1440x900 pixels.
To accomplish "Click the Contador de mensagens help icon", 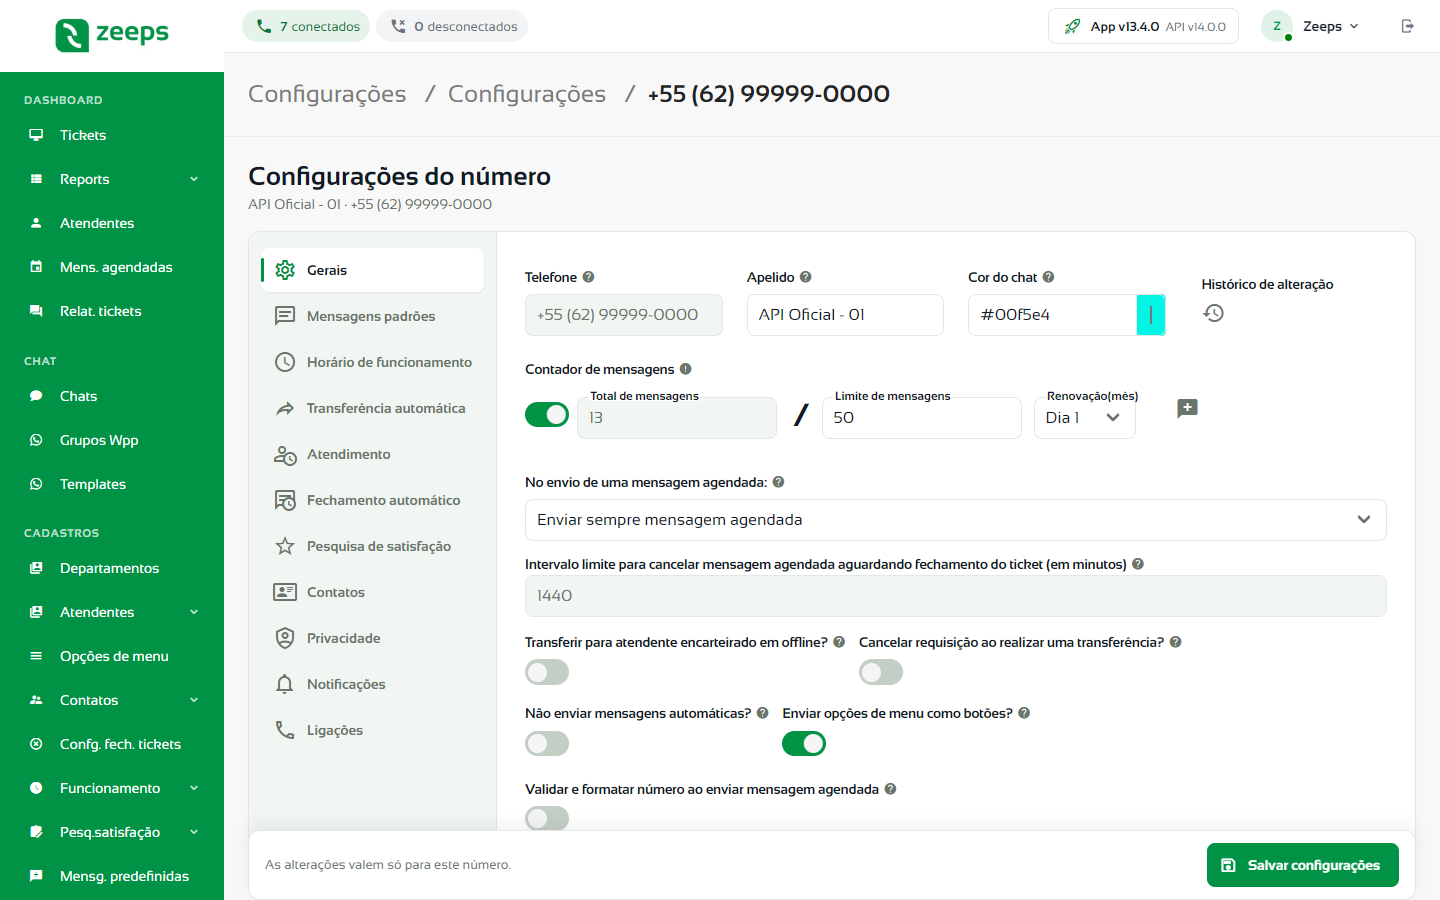I will point(685,369).
